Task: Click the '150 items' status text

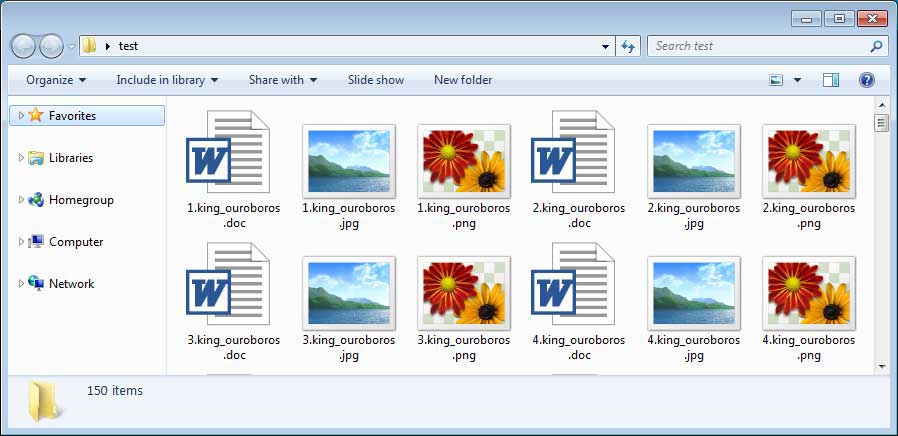Action: (x=115, y=391)
